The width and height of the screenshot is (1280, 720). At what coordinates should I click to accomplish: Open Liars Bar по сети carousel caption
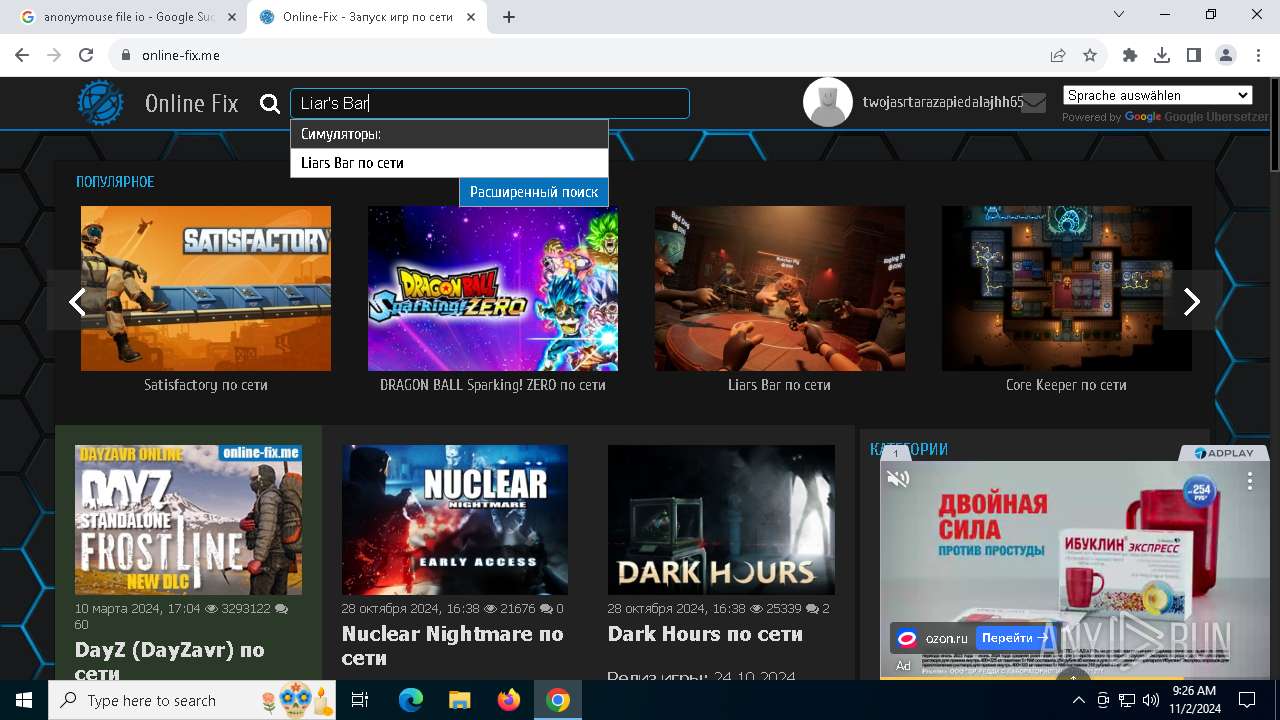click(x=779, y=385)
